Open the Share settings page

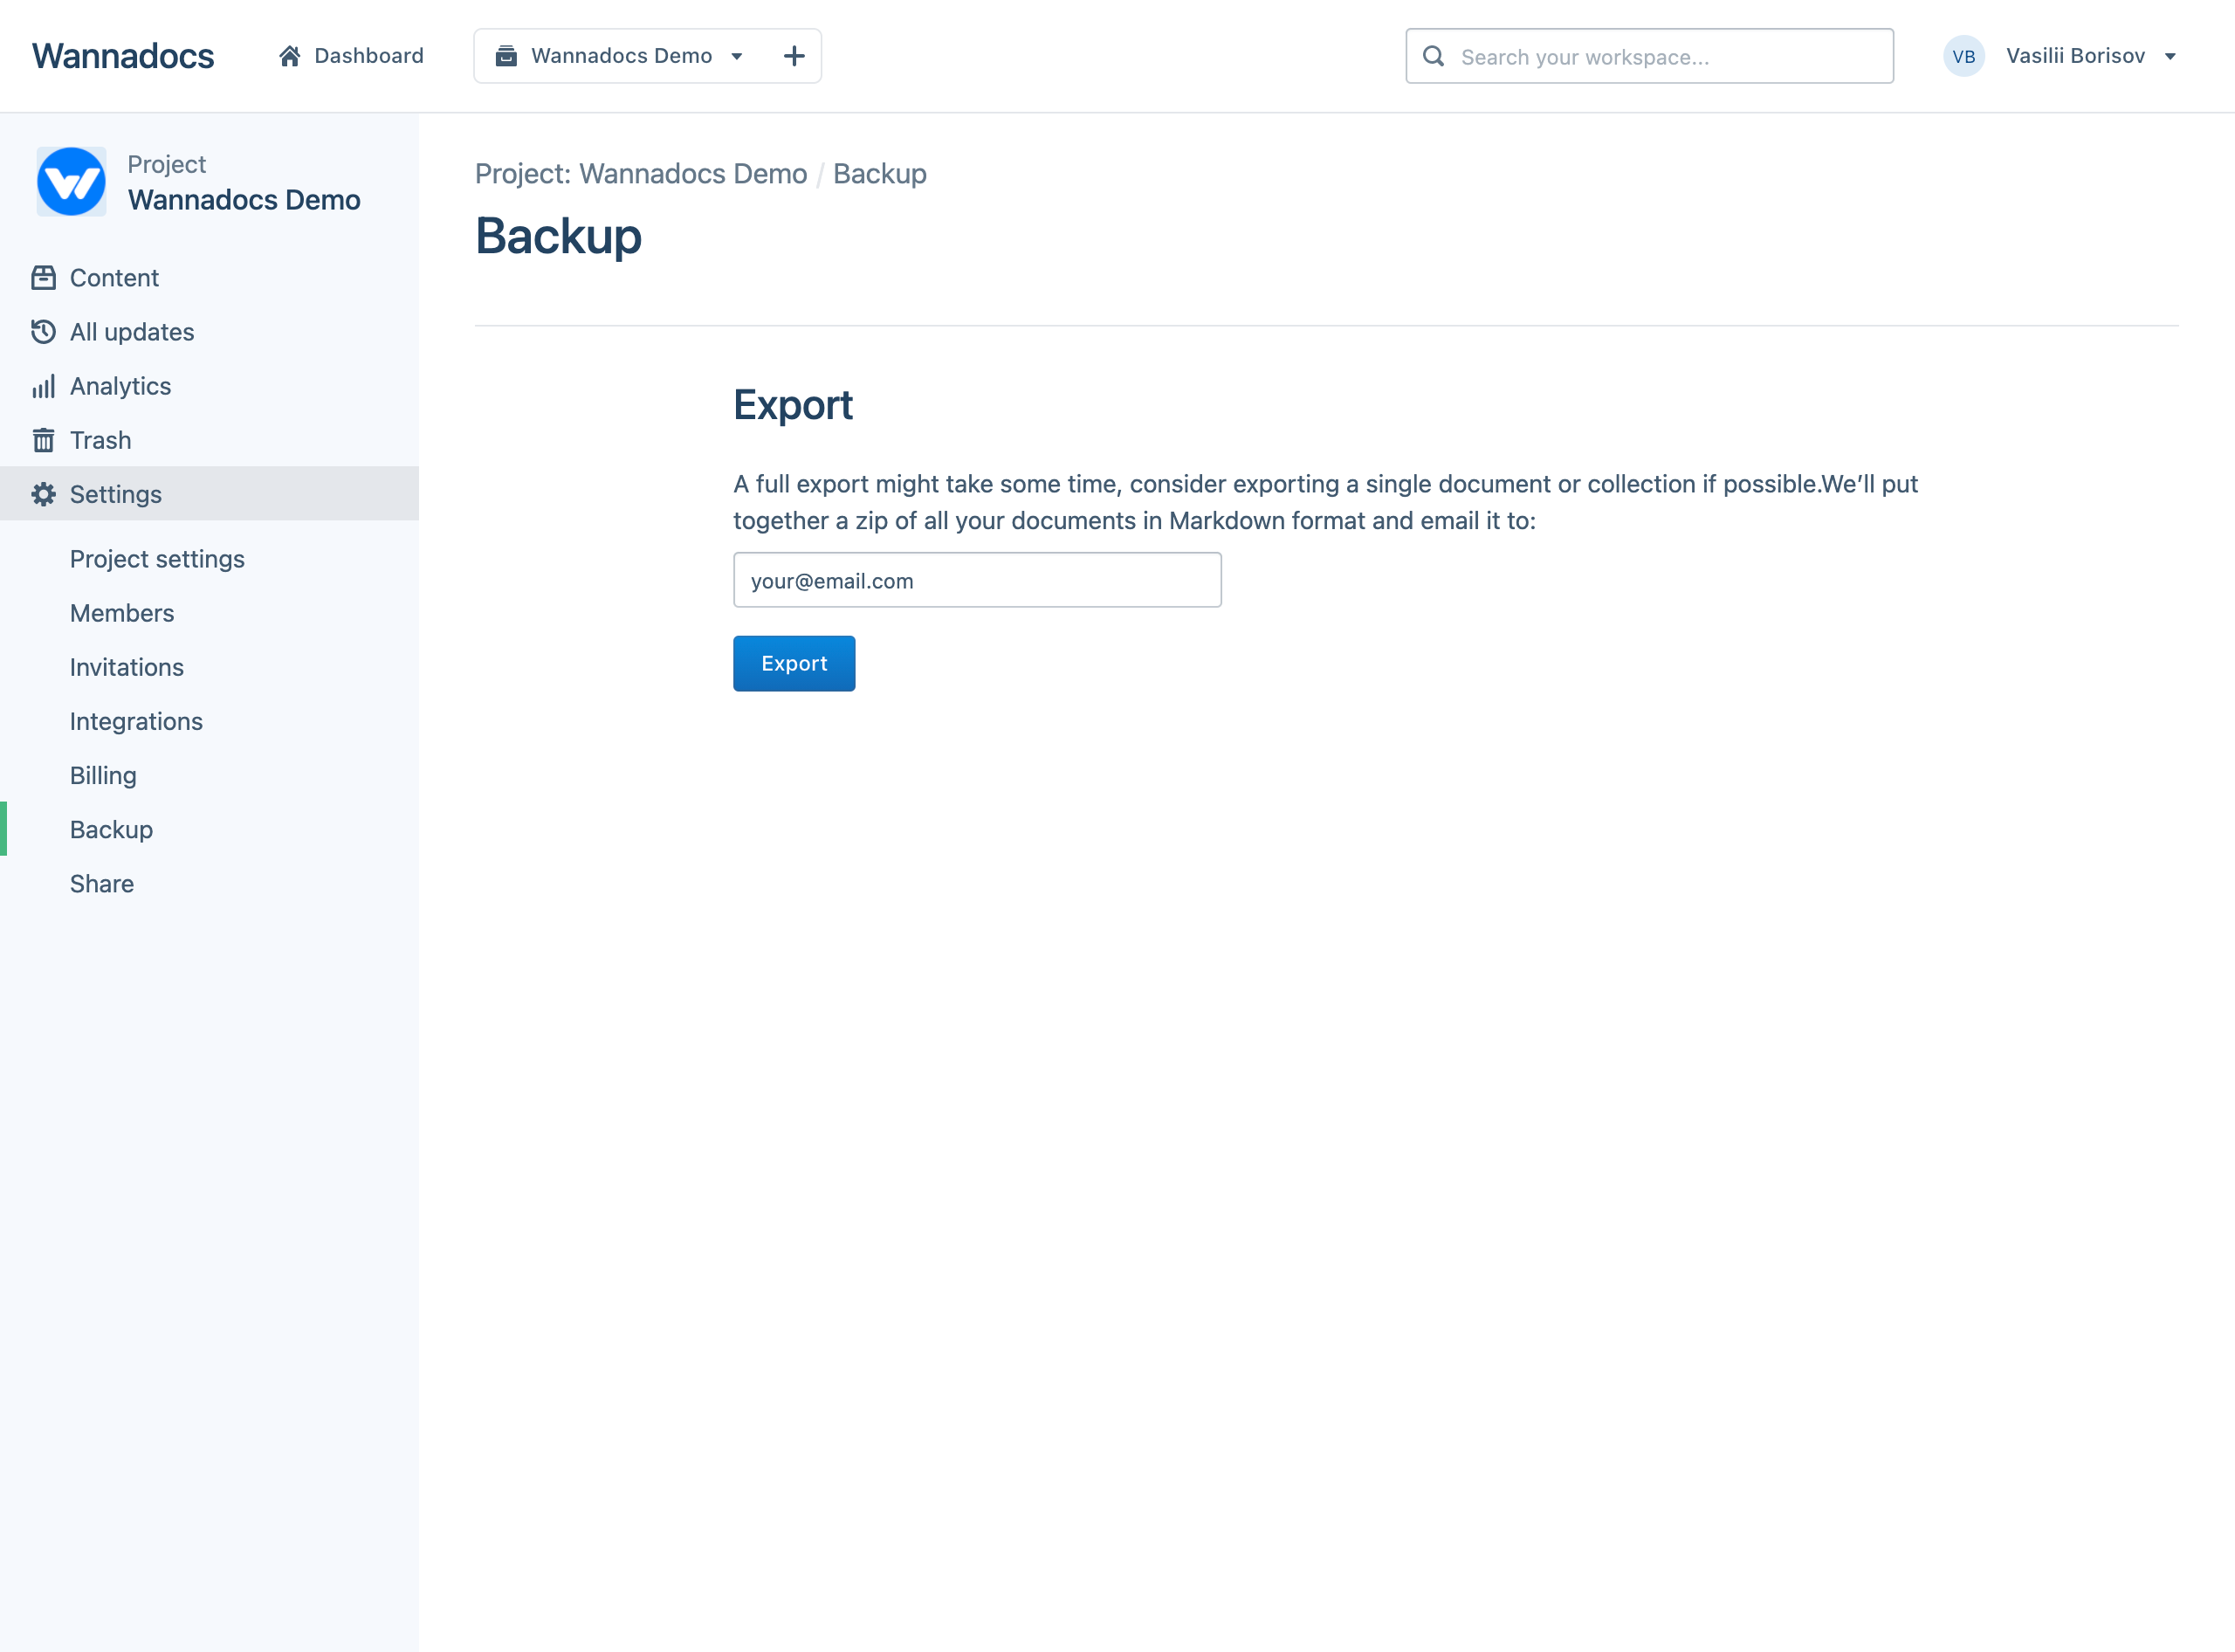102,883
